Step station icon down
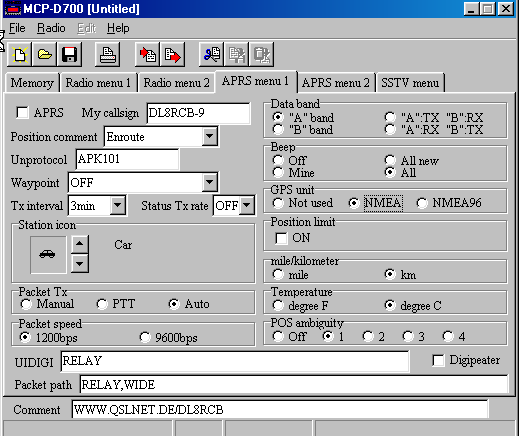Image resolution: width=519 pixels, height=436 pixels. (x=80, y=264)
